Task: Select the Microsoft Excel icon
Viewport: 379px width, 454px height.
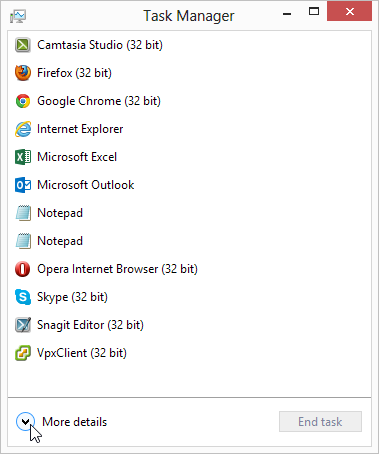Action: point(23,157)
